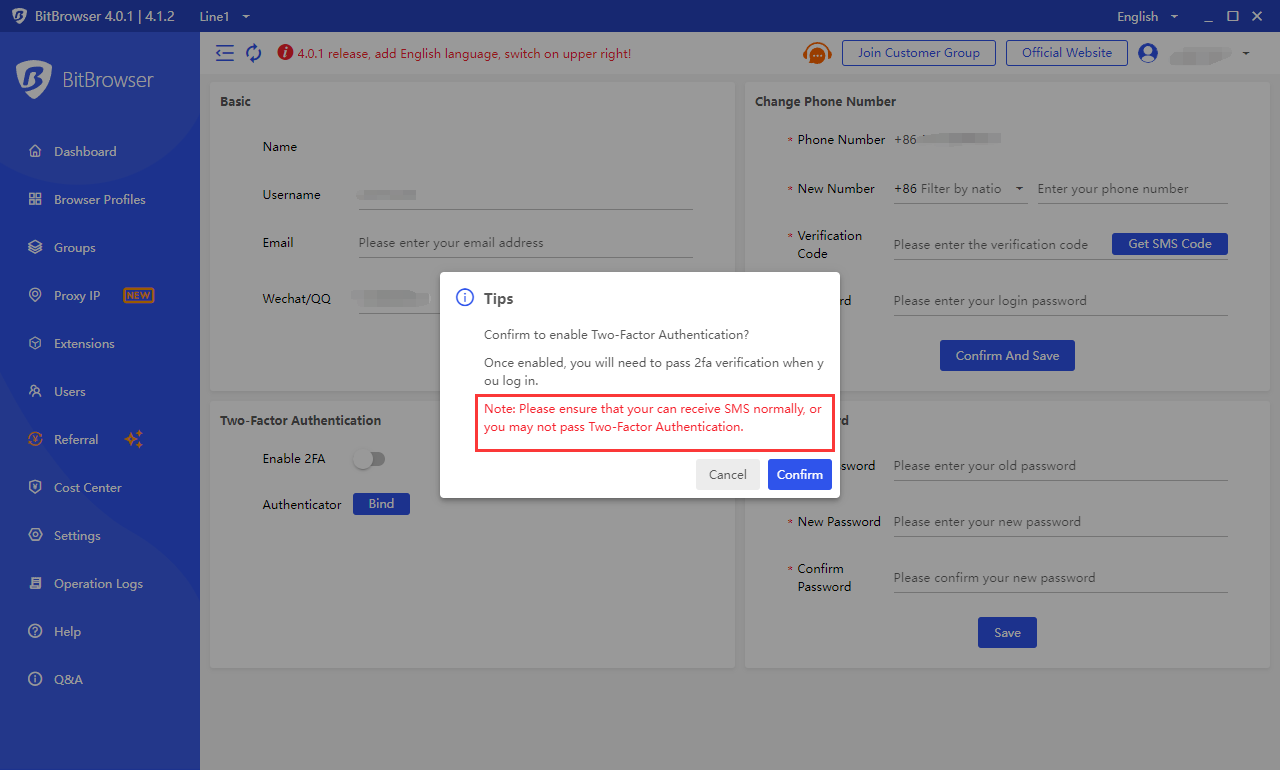
Task: Click the Wechat/QQ label
Action: (297, 299)
